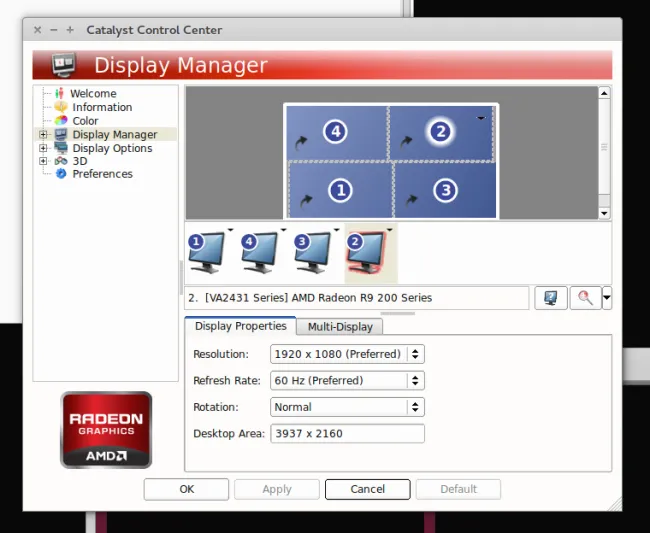Viewport: 650px width, 533px height.
Task: Click the window resize grip corner
Action: (x=615, y=504)
